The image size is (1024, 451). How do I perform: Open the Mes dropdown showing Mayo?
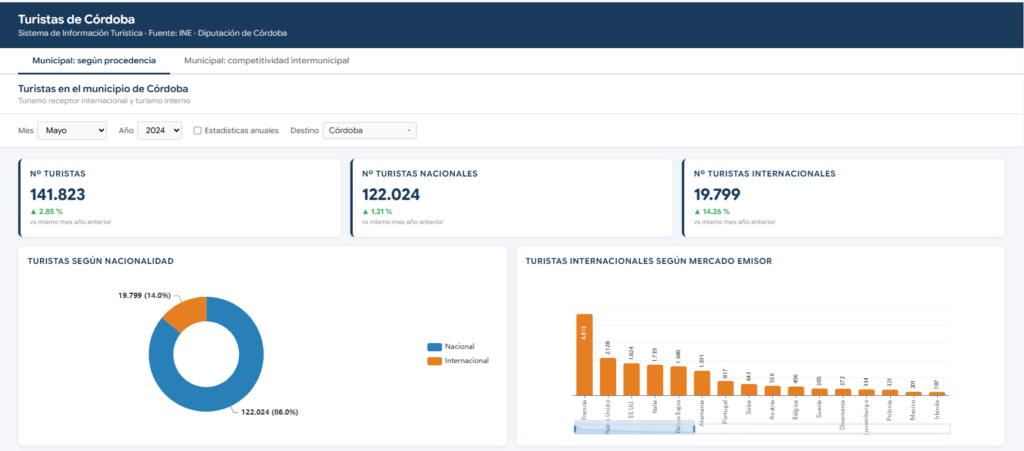[x=72, y=131]
